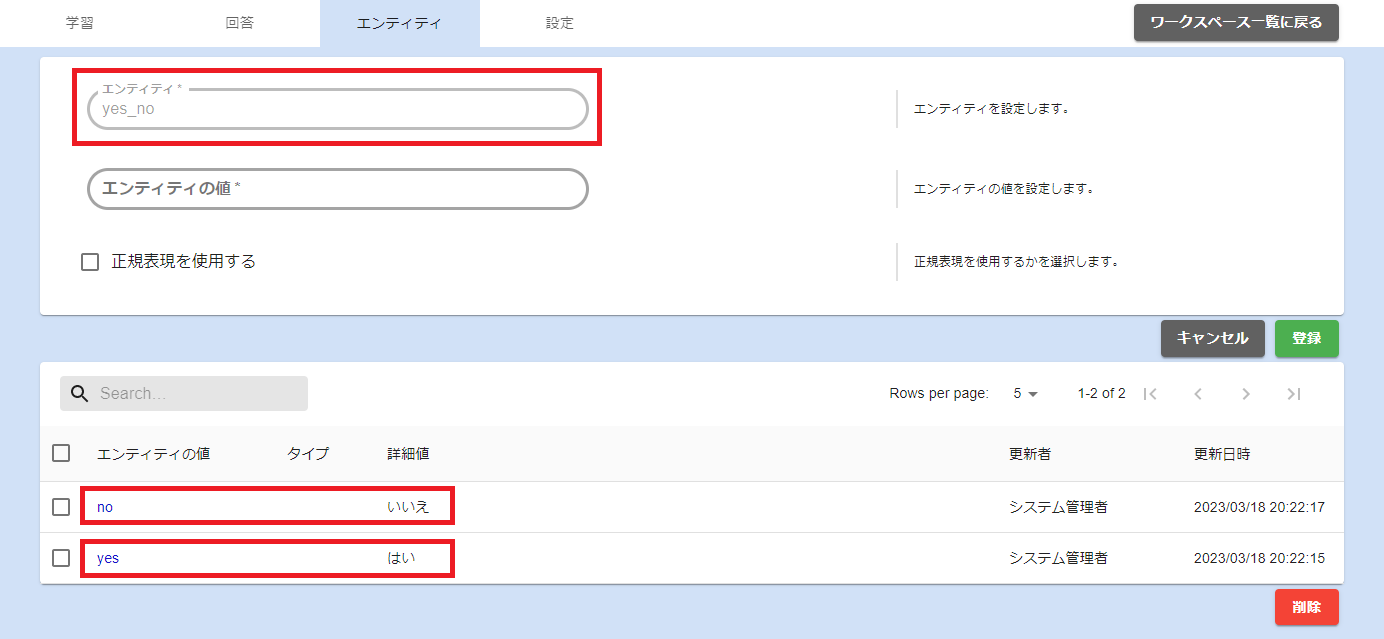This screenshot has width=1384, height=639.
Task: Switch to the 学習 tab
Action: 80,23
